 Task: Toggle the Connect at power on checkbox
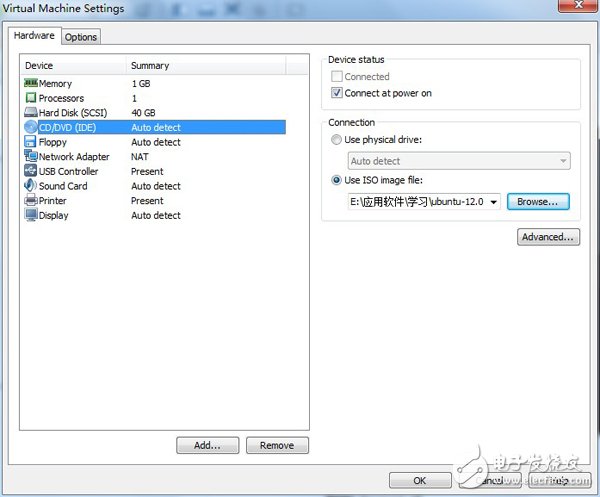point(337,93)
